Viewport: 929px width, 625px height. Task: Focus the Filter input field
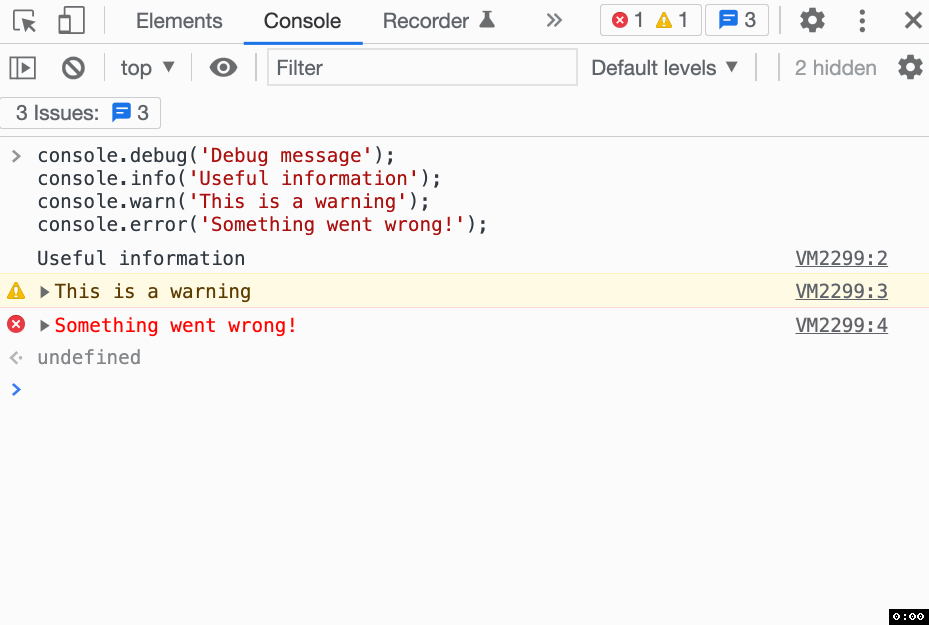click(422, 68)
